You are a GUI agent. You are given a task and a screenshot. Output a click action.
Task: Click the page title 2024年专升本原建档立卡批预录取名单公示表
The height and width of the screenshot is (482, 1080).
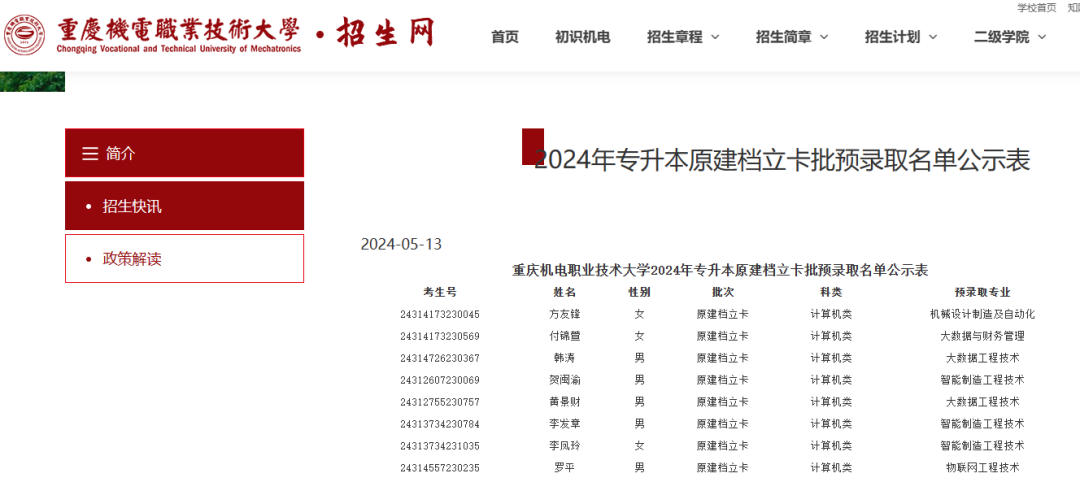coord(782,160)
